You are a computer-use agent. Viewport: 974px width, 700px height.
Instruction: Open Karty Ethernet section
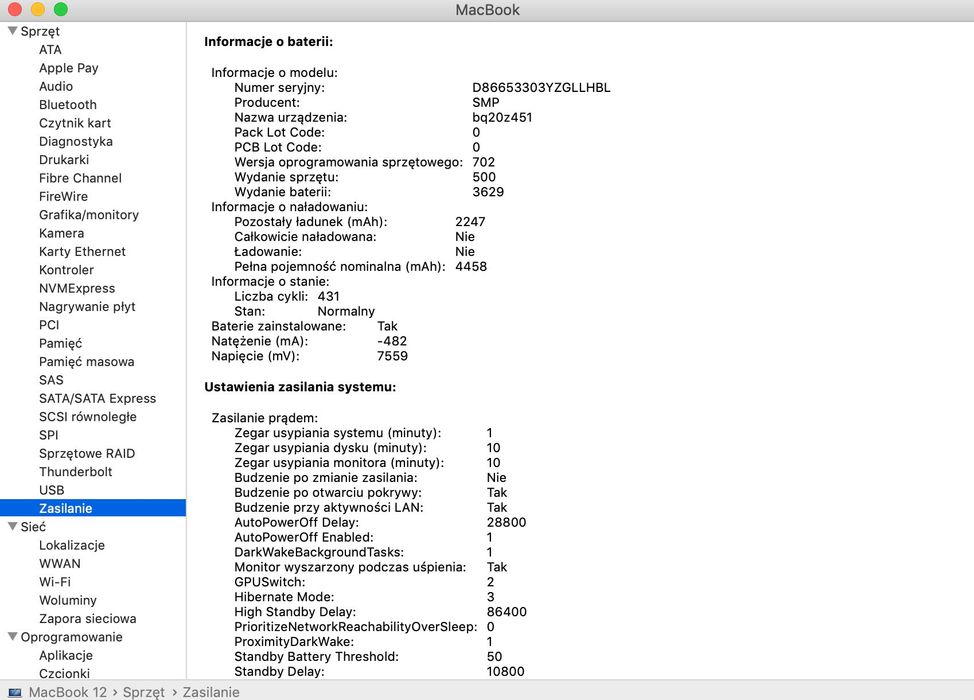pyautogui.click(x=82, y=252)
